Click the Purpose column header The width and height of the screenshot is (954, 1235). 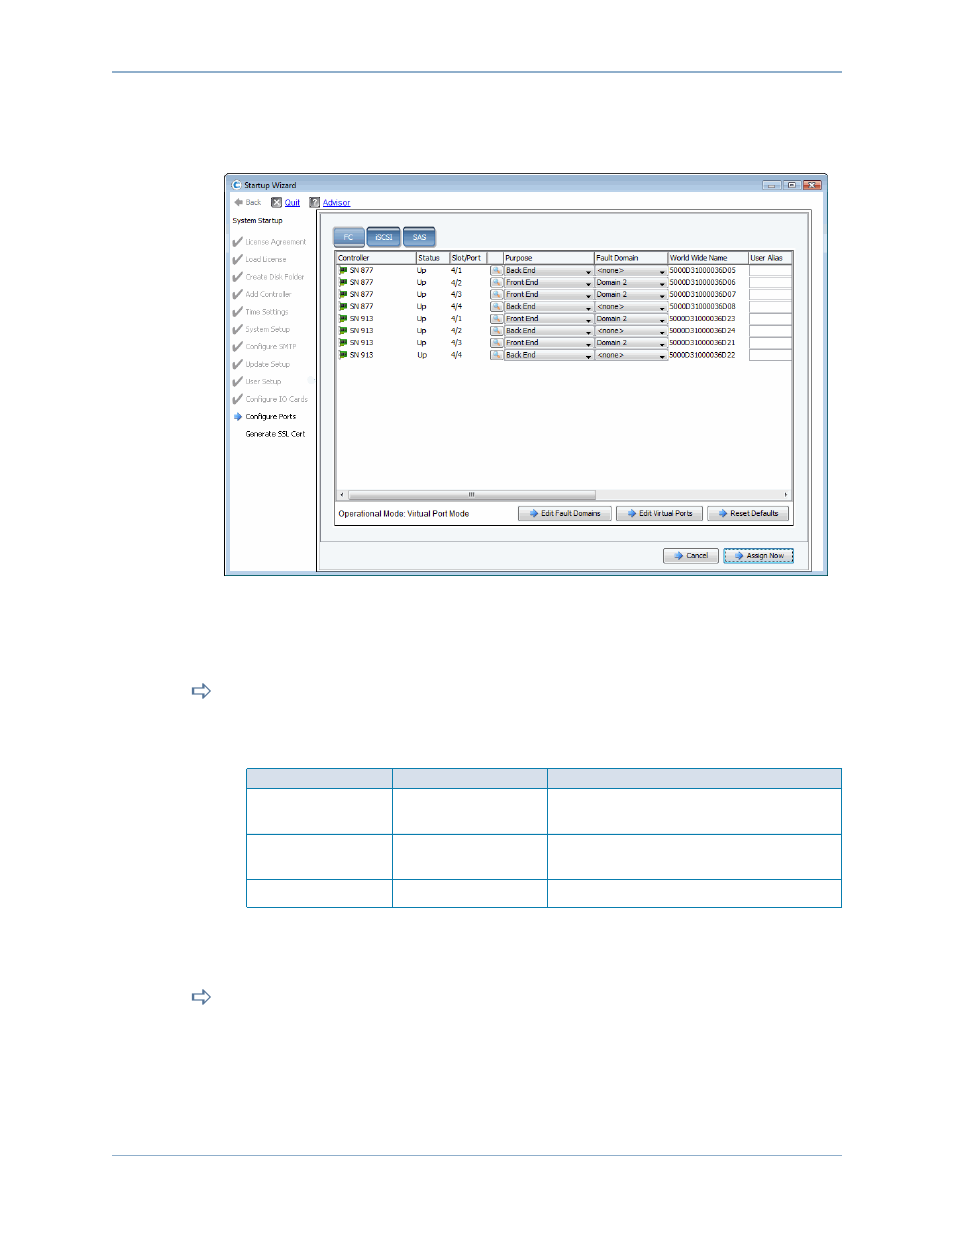(x=548, y=258)
